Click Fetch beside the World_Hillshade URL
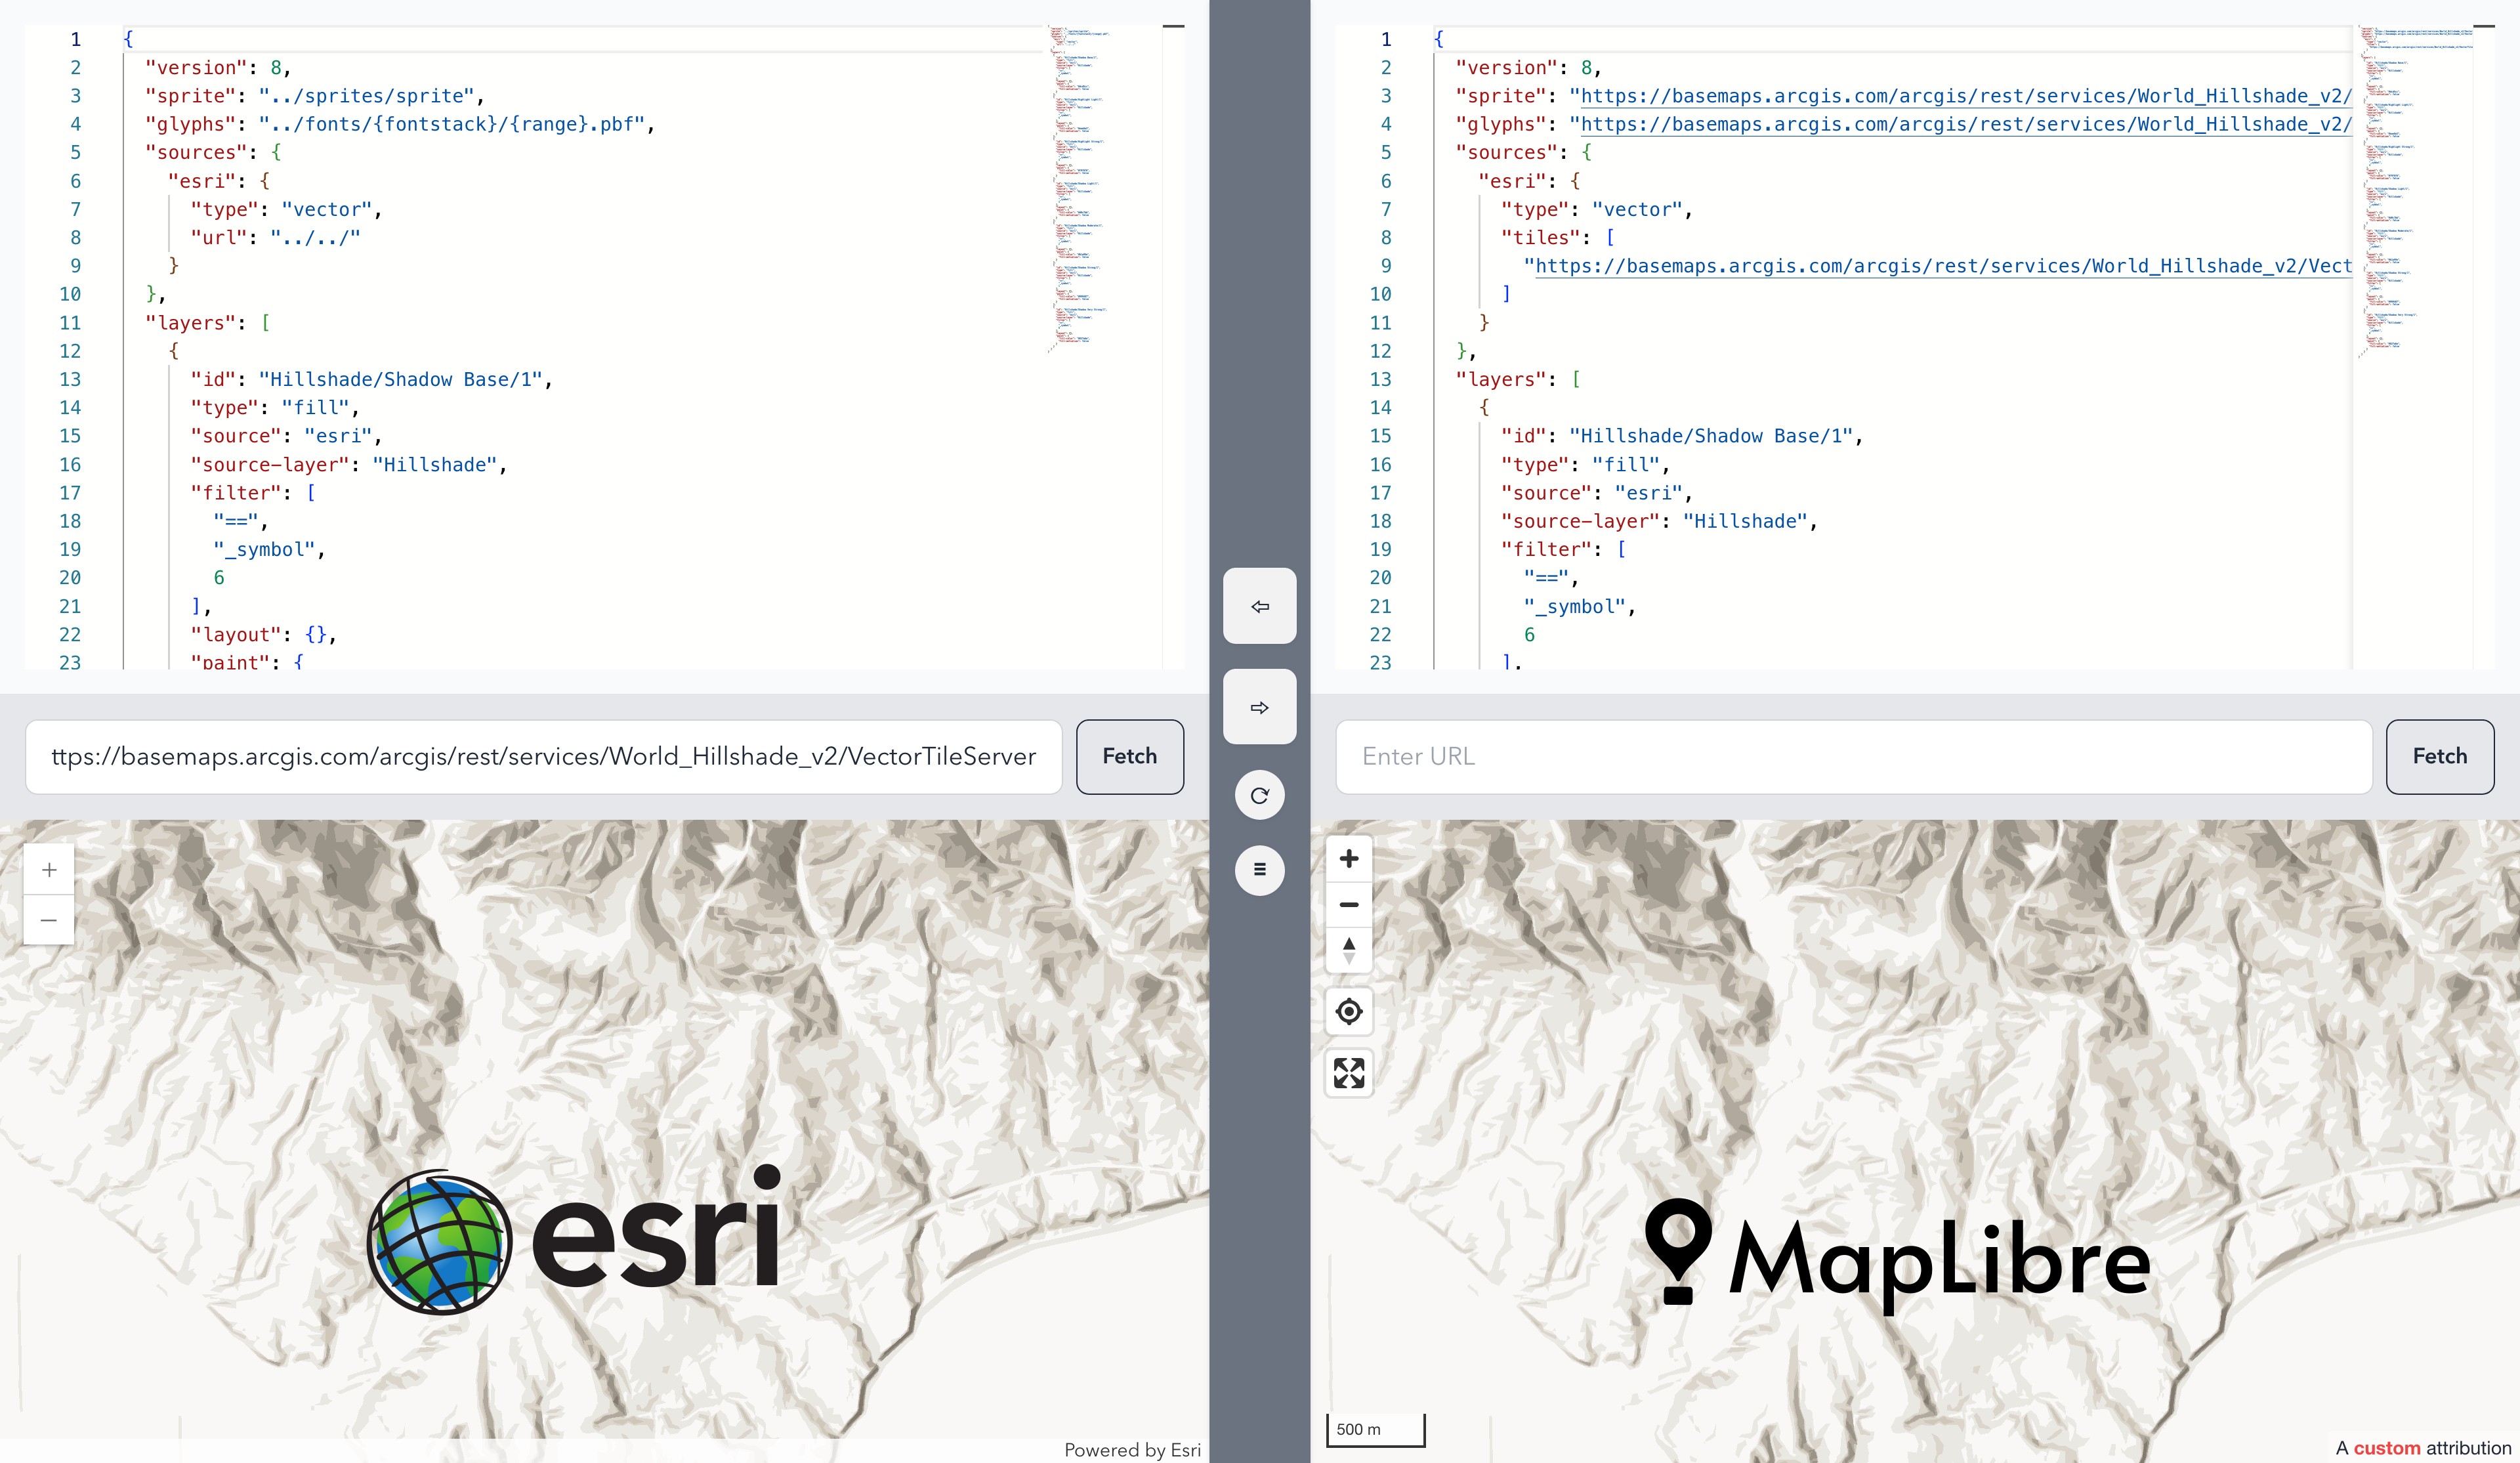 point(1129,757)
